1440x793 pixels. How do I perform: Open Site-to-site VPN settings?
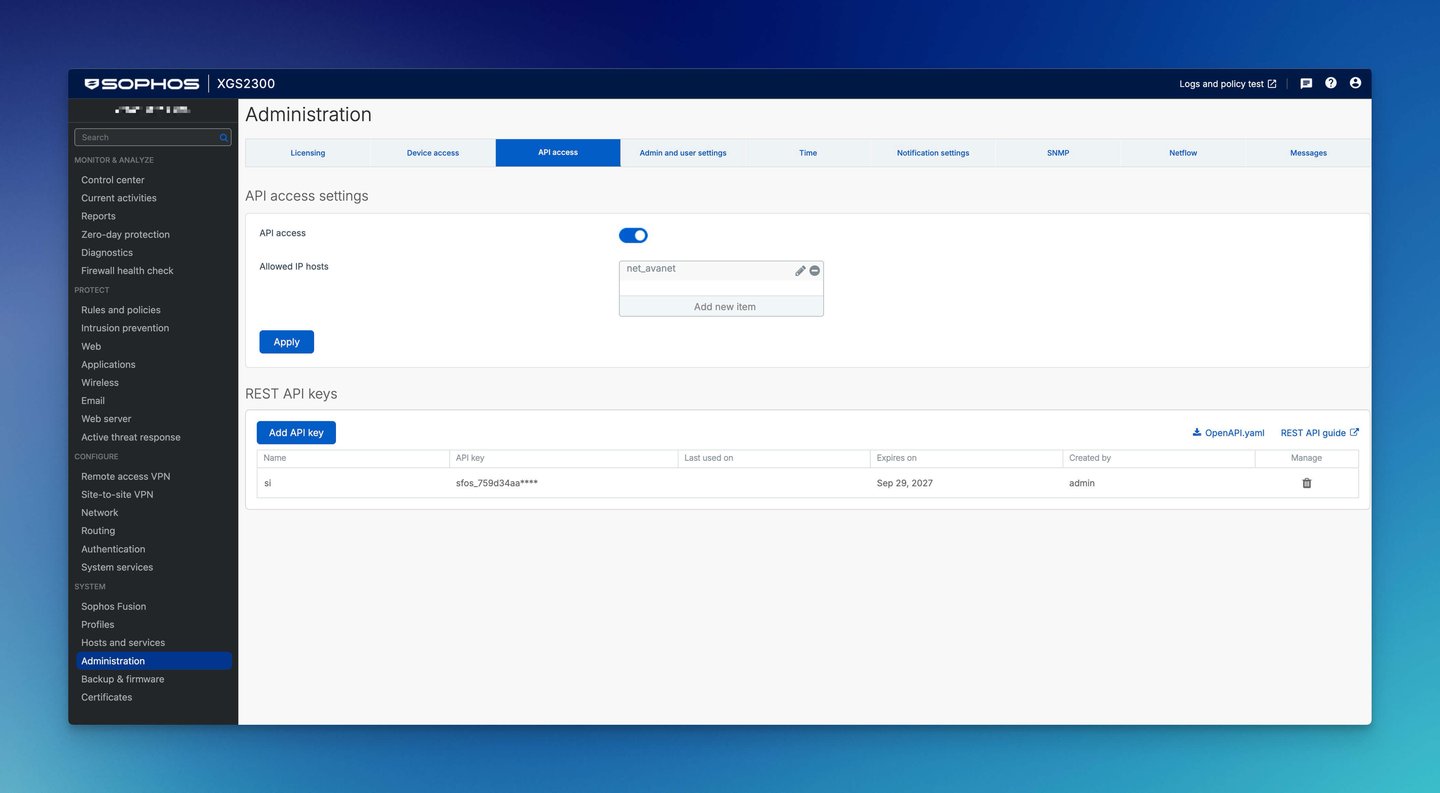(117, 494)
